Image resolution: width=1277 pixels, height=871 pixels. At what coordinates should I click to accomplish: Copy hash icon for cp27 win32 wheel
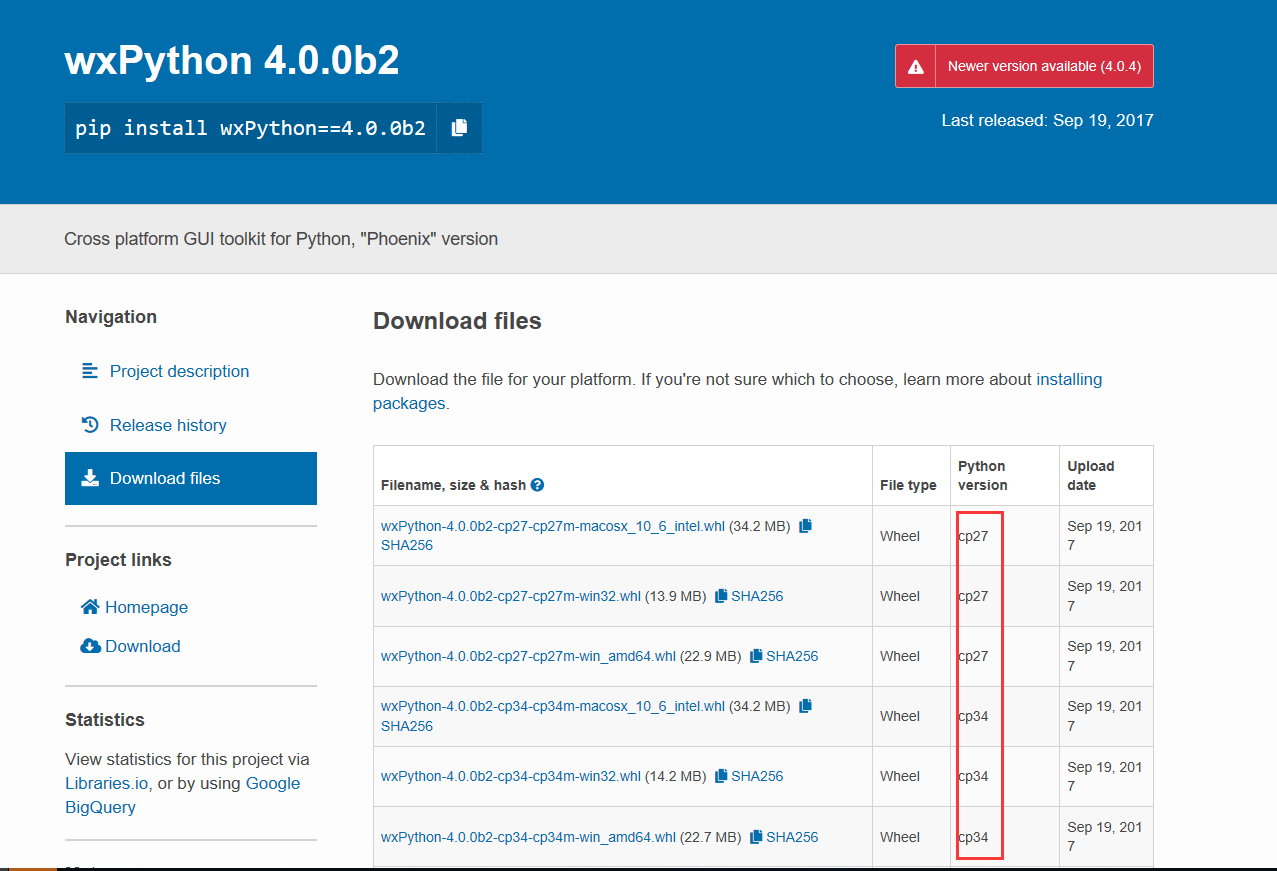720,596
